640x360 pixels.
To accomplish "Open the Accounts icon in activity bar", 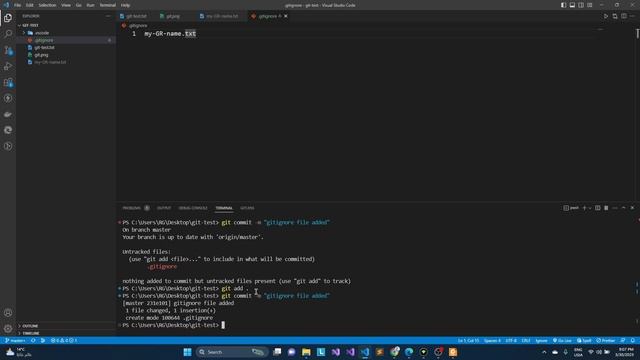I will click(x=8, y=313).
